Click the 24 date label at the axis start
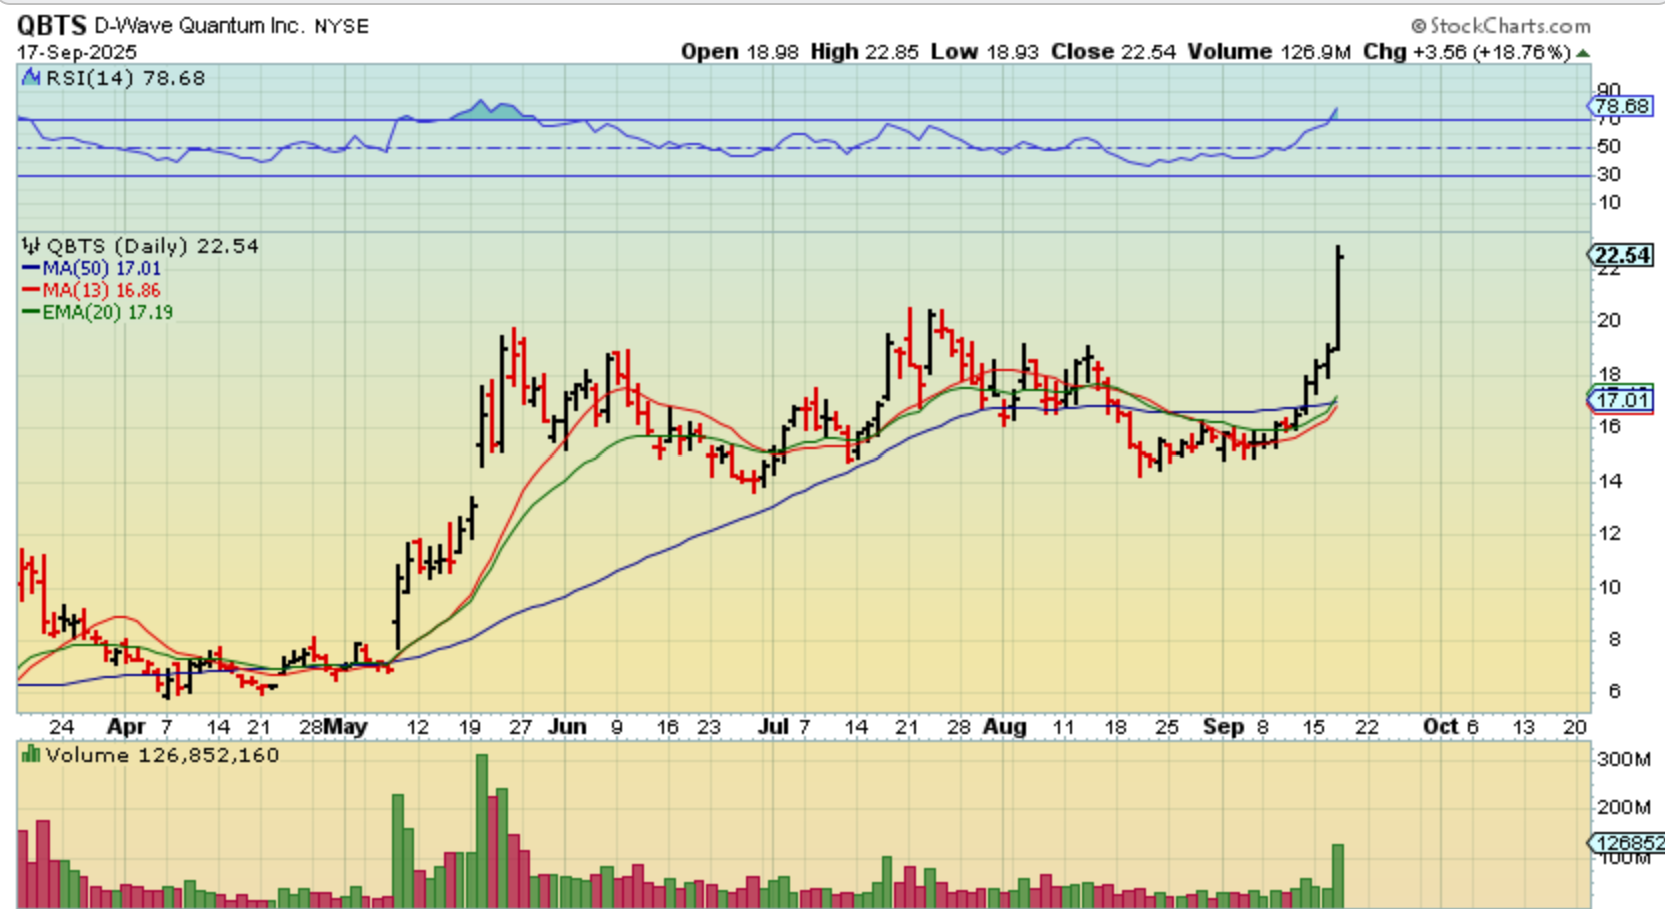The image size is (1665, 909). [x=61, y=727]
